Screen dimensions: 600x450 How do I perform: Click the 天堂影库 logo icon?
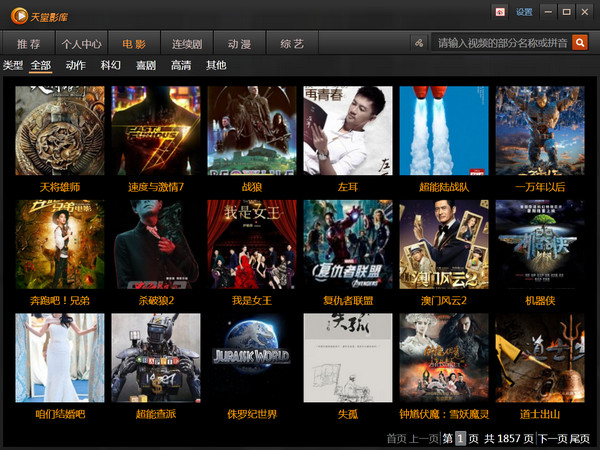point(19,16)
